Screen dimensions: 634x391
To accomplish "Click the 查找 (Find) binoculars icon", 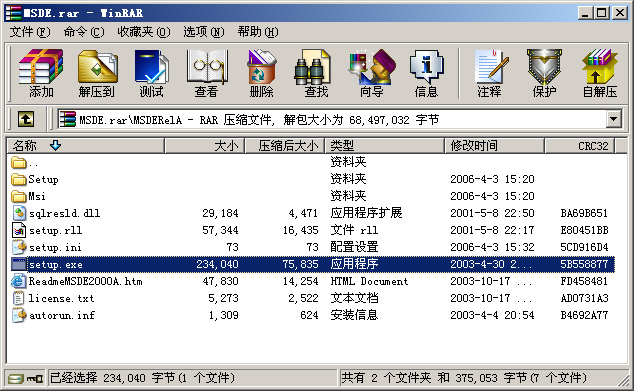I will click(x=316, y=73).
